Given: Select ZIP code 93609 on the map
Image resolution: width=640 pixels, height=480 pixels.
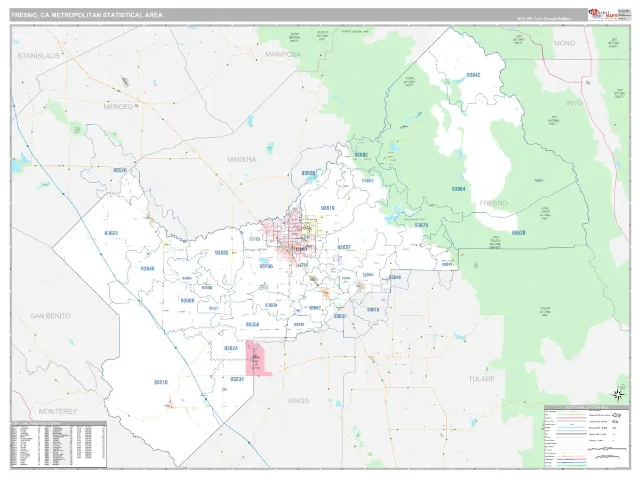Looking at the screenshot, I should [x=271, y=305].
